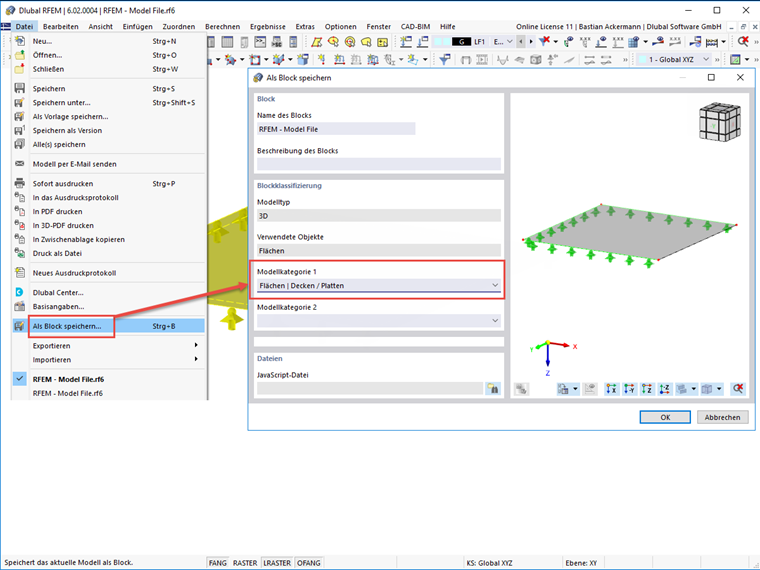The image size is (760, 570).
Task: Open the CAD-BIM menu
Action: (415, 27)
